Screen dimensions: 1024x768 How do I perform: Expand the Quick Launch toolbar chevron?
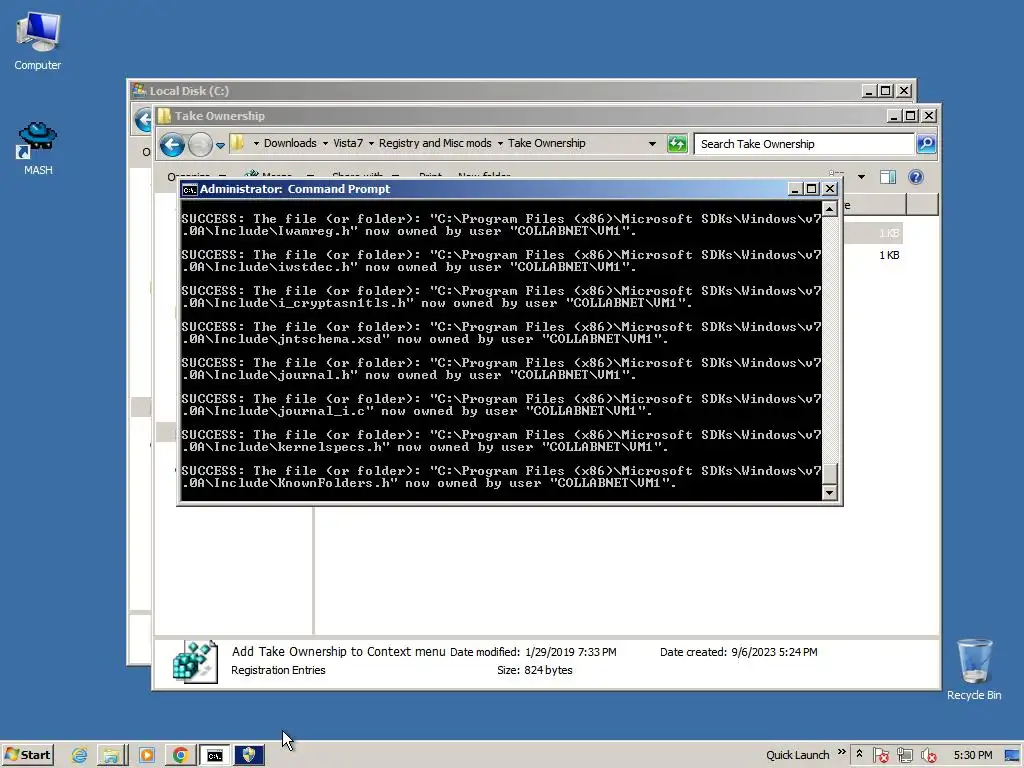tap(841, 752)
